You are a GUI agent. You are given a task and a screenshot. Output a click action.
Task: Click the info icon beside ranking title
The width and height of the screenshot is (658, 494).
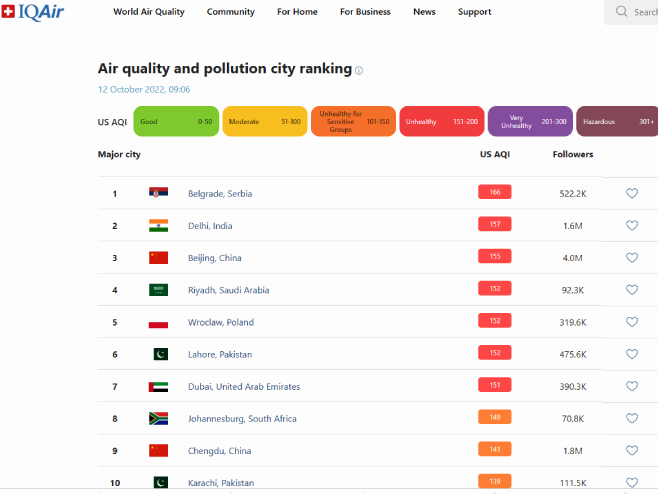(359, 71)
